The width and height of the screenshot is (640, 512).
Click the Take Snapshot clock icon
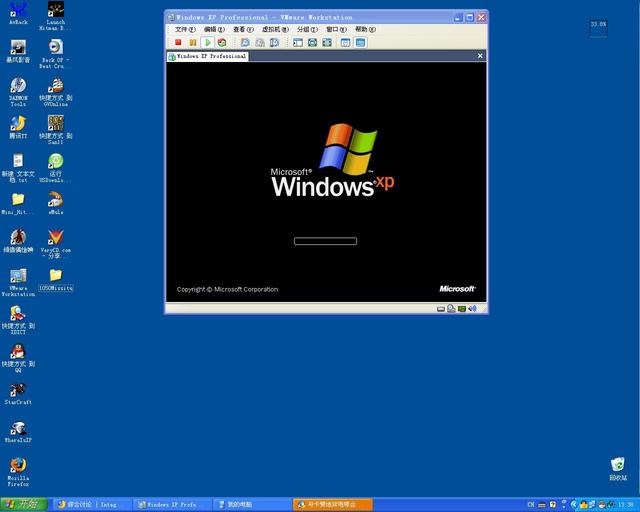245,42
